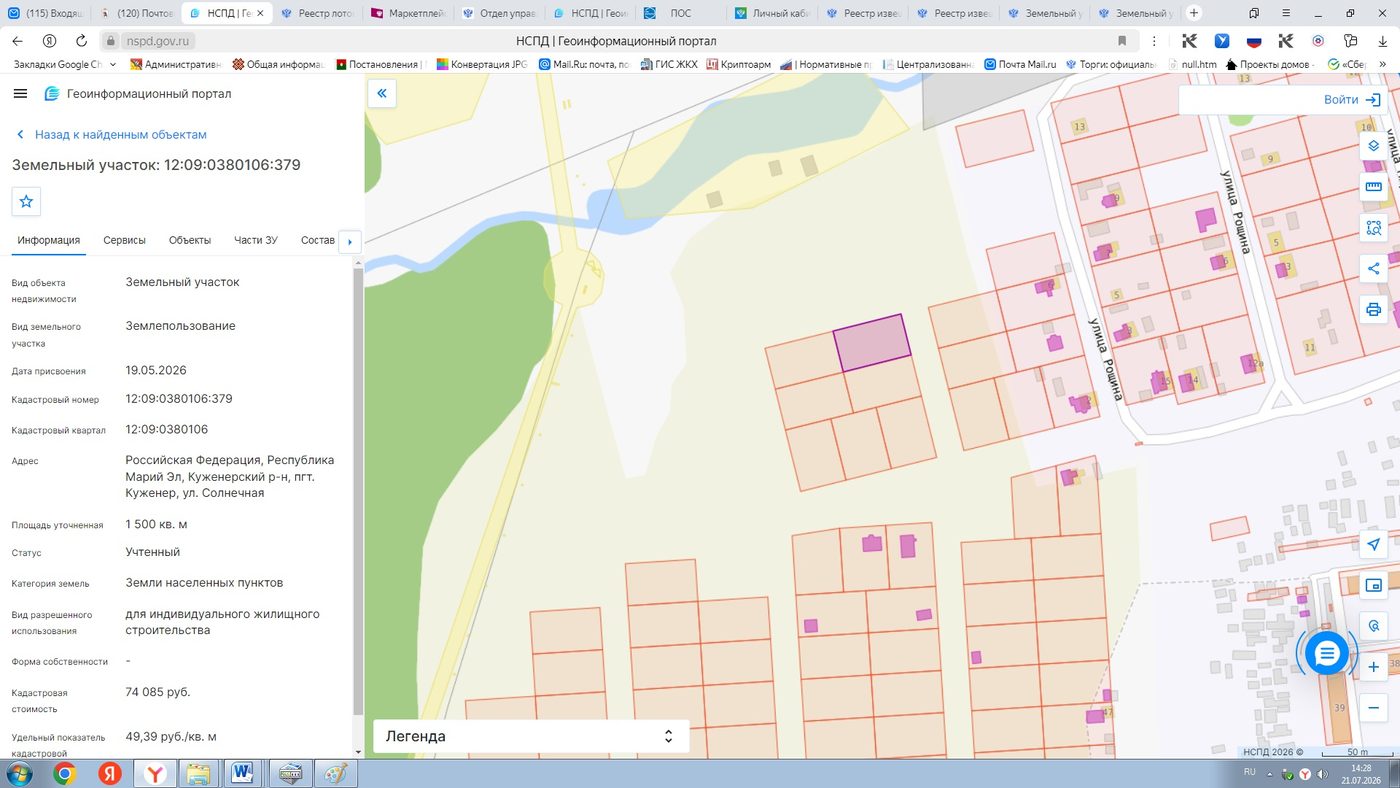Open Paint from the taskbar
The height and width of the screenshot is (788, 1400).
[x=334, y=774]
